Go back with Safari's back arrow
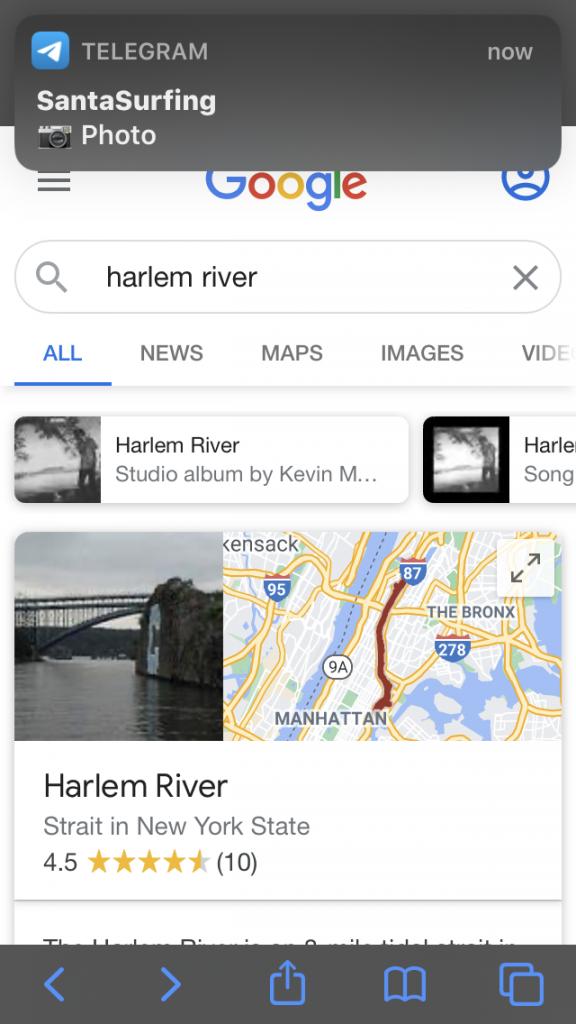 [x=54, y=984]
